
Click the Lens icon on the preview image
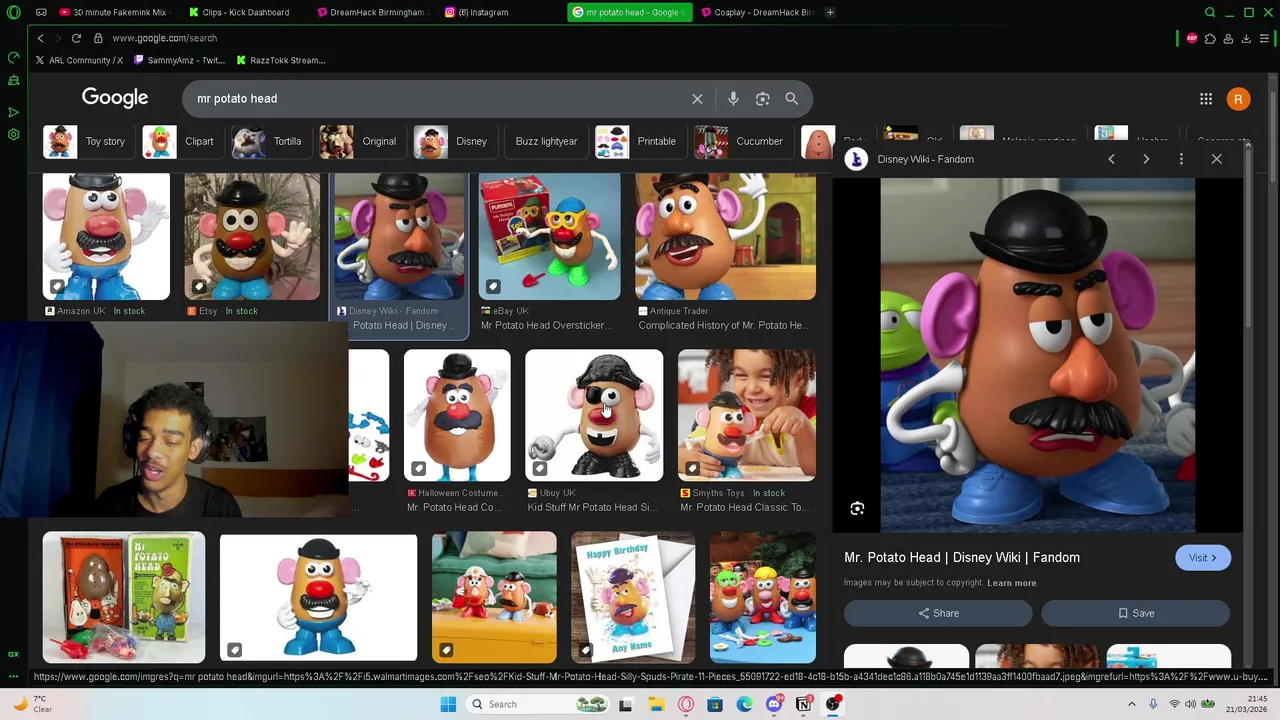(857, 509)
